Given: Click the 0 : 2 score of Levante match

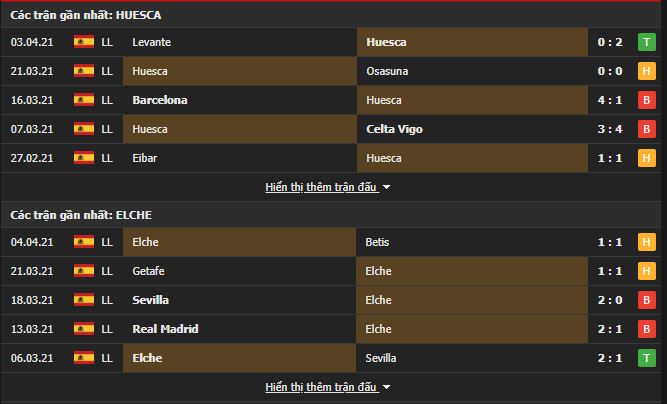Looking at the screenshot, I should coord(610,42).
